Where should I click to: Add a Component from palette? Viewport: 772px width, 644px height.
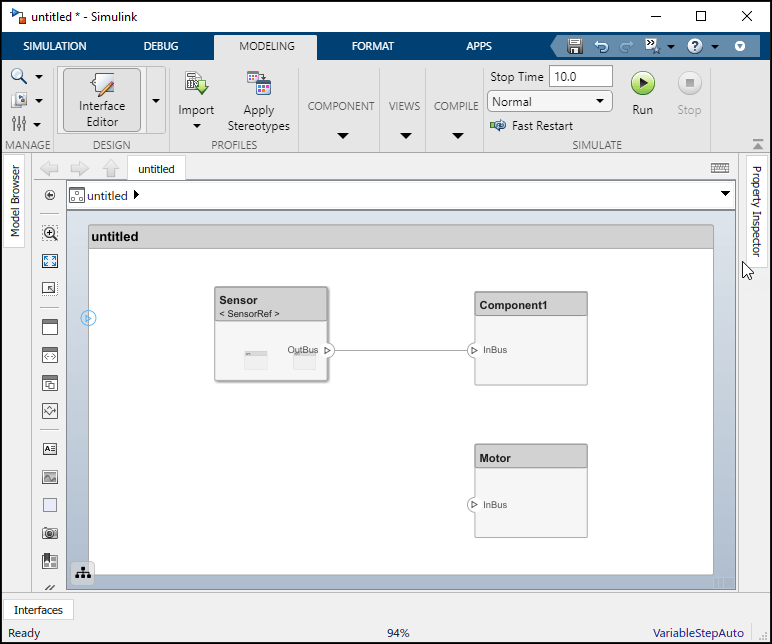click(50, 327)
